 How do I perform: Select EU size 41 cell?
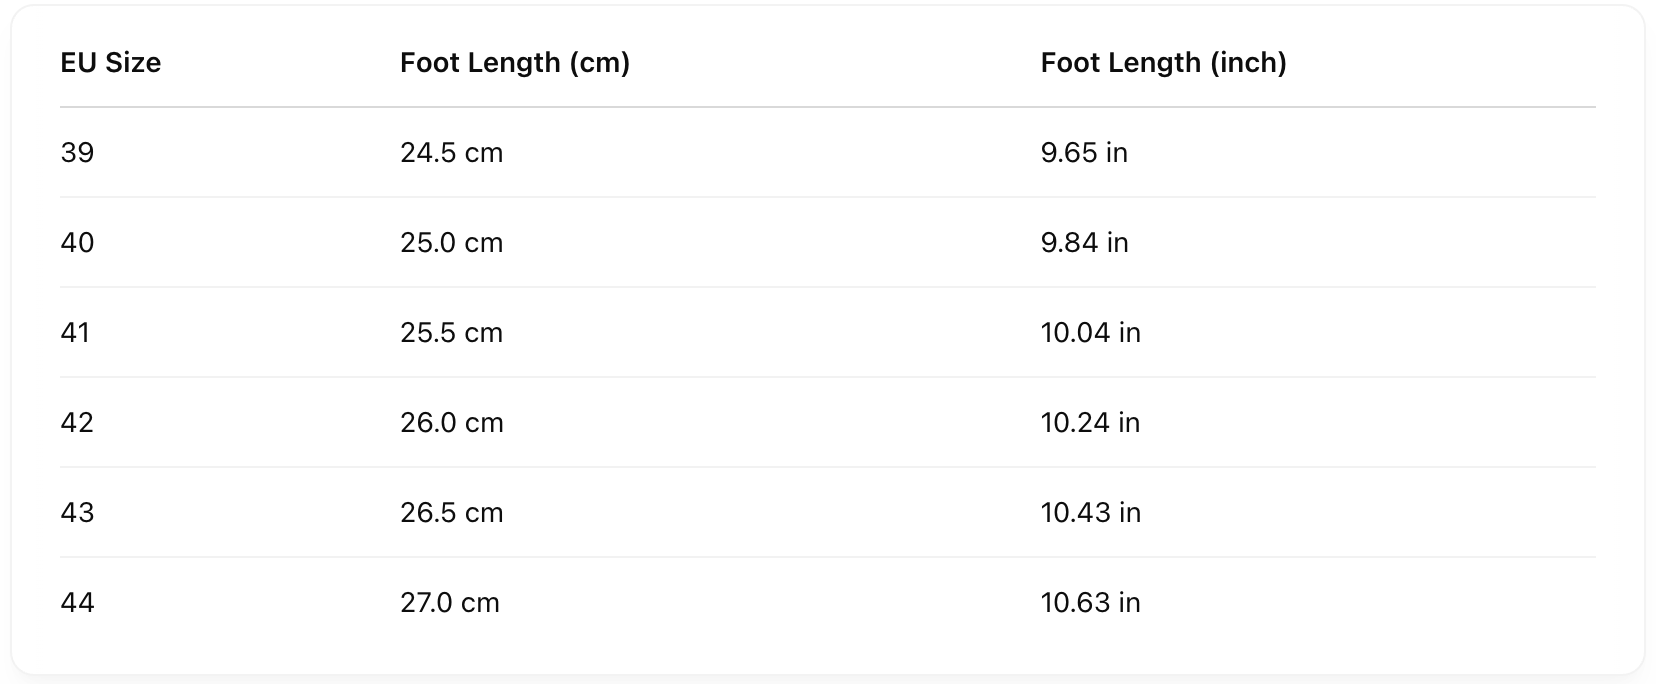pyautogui.click(x=76, y=333)
